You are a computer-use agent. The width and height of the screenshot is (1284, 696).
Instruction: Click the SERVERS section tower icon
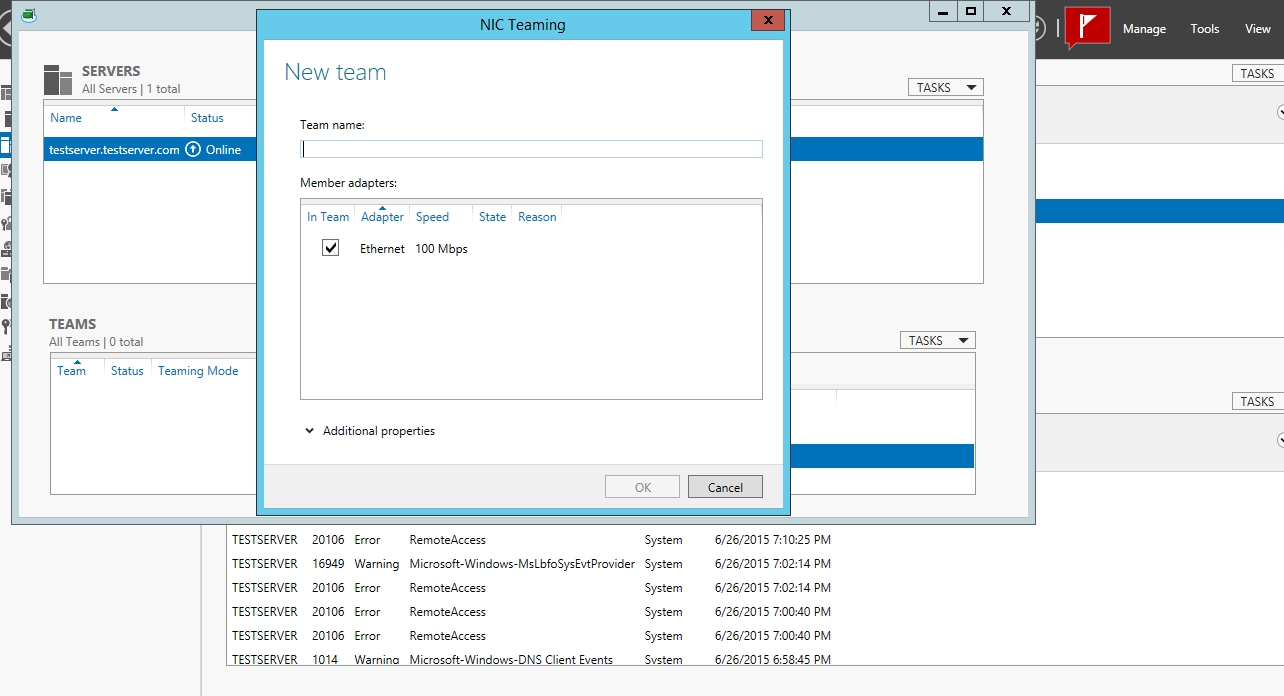[59, 80]
